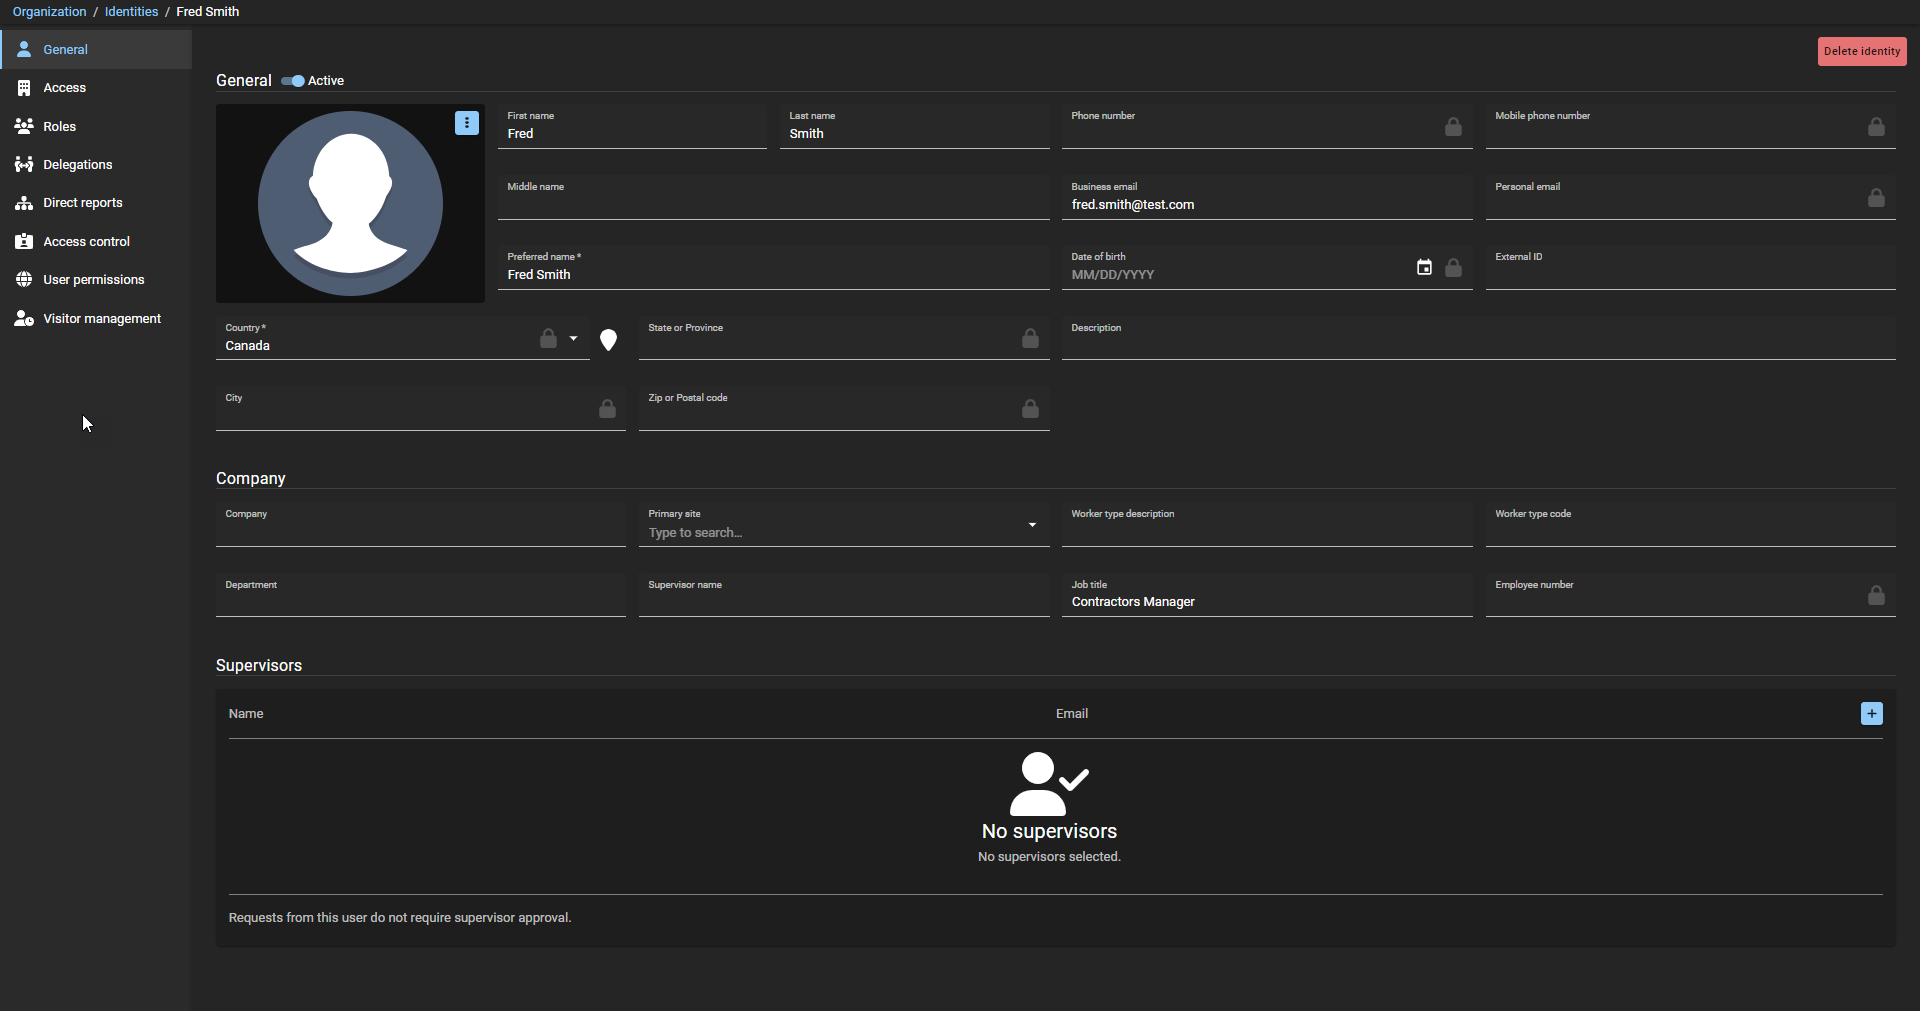The width and height of the screenshot is (1920, 1011).
Task: Open the Access section
Action: click(x=96, y=88)
